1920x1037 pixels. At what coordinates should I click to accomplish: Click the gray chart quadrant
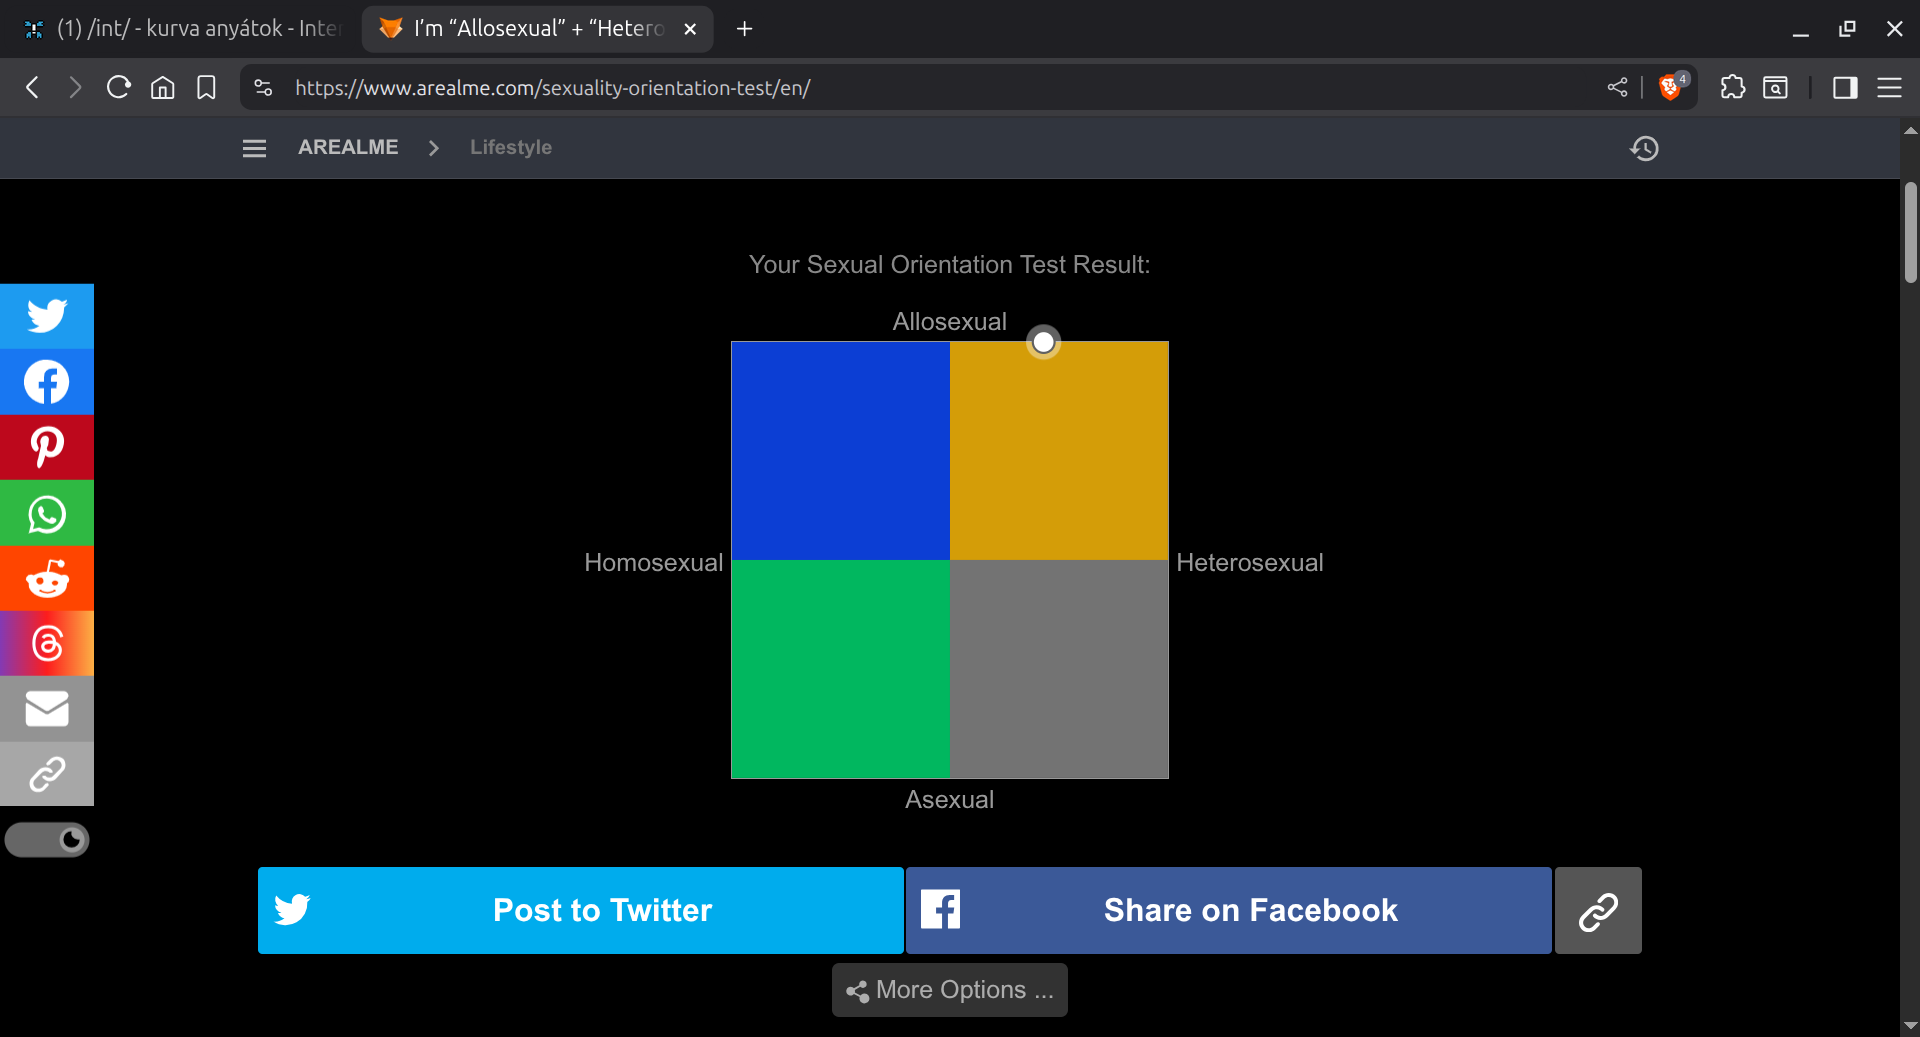tap(1059, 669)
